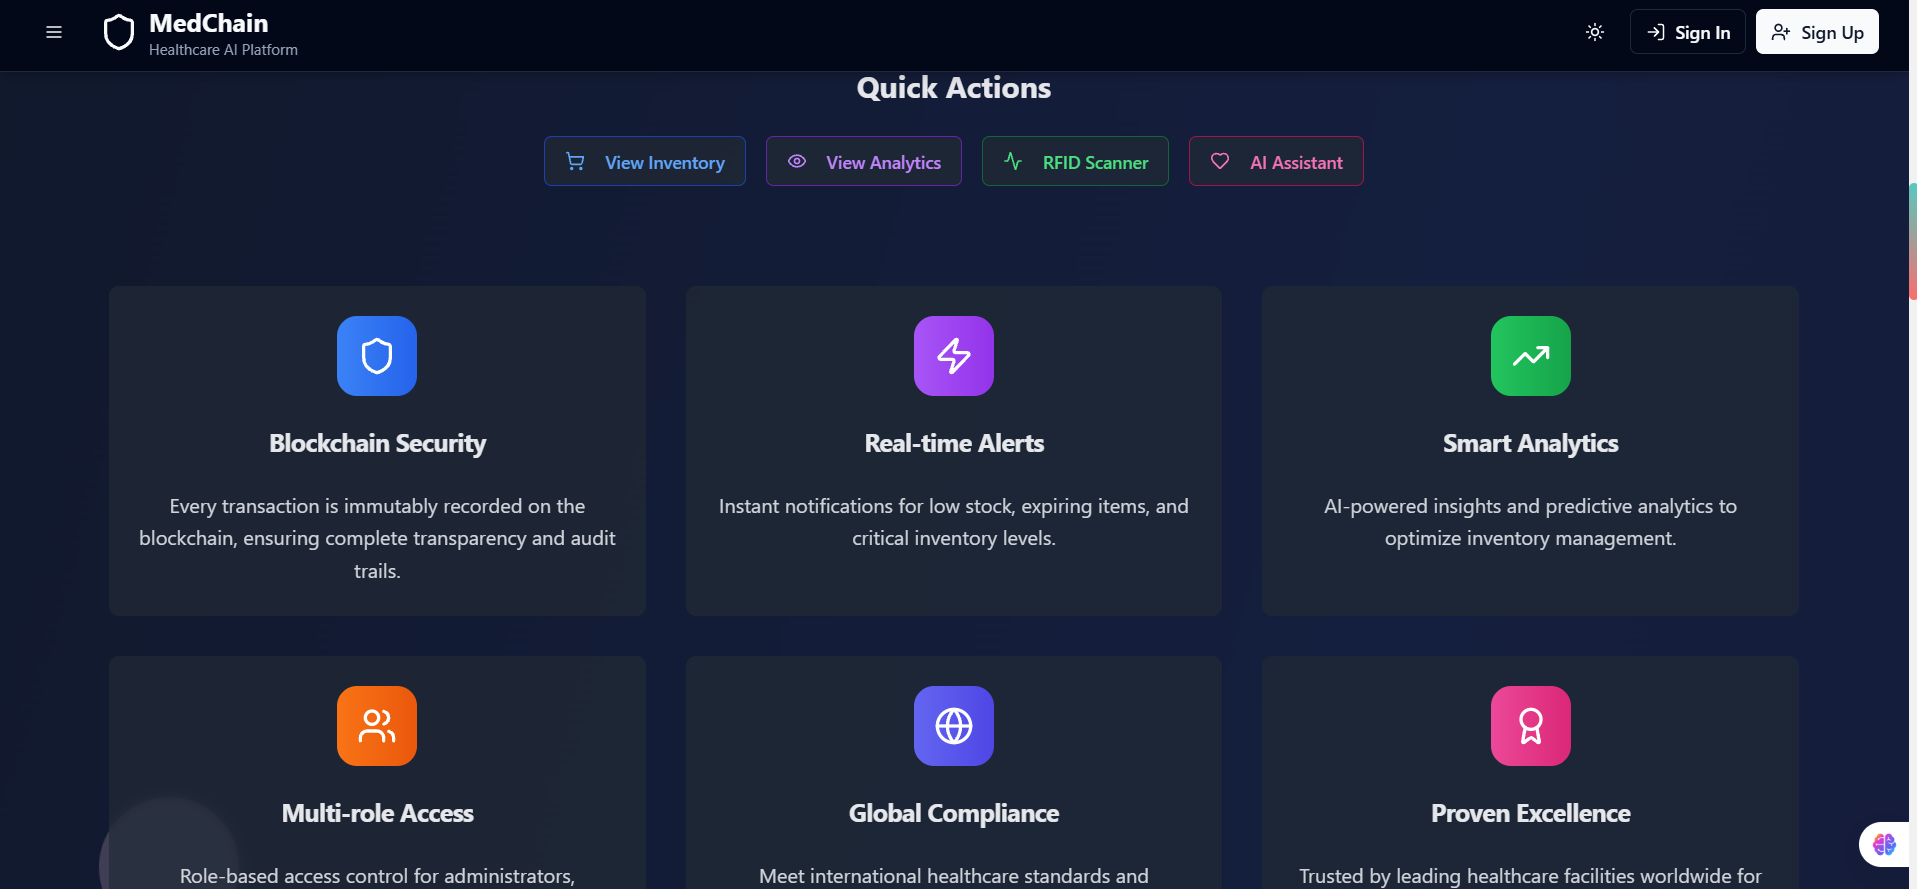Screen dimensions: 1917x889
Task: Open View Inventory quick action
Action: click(x=645, y=161)
